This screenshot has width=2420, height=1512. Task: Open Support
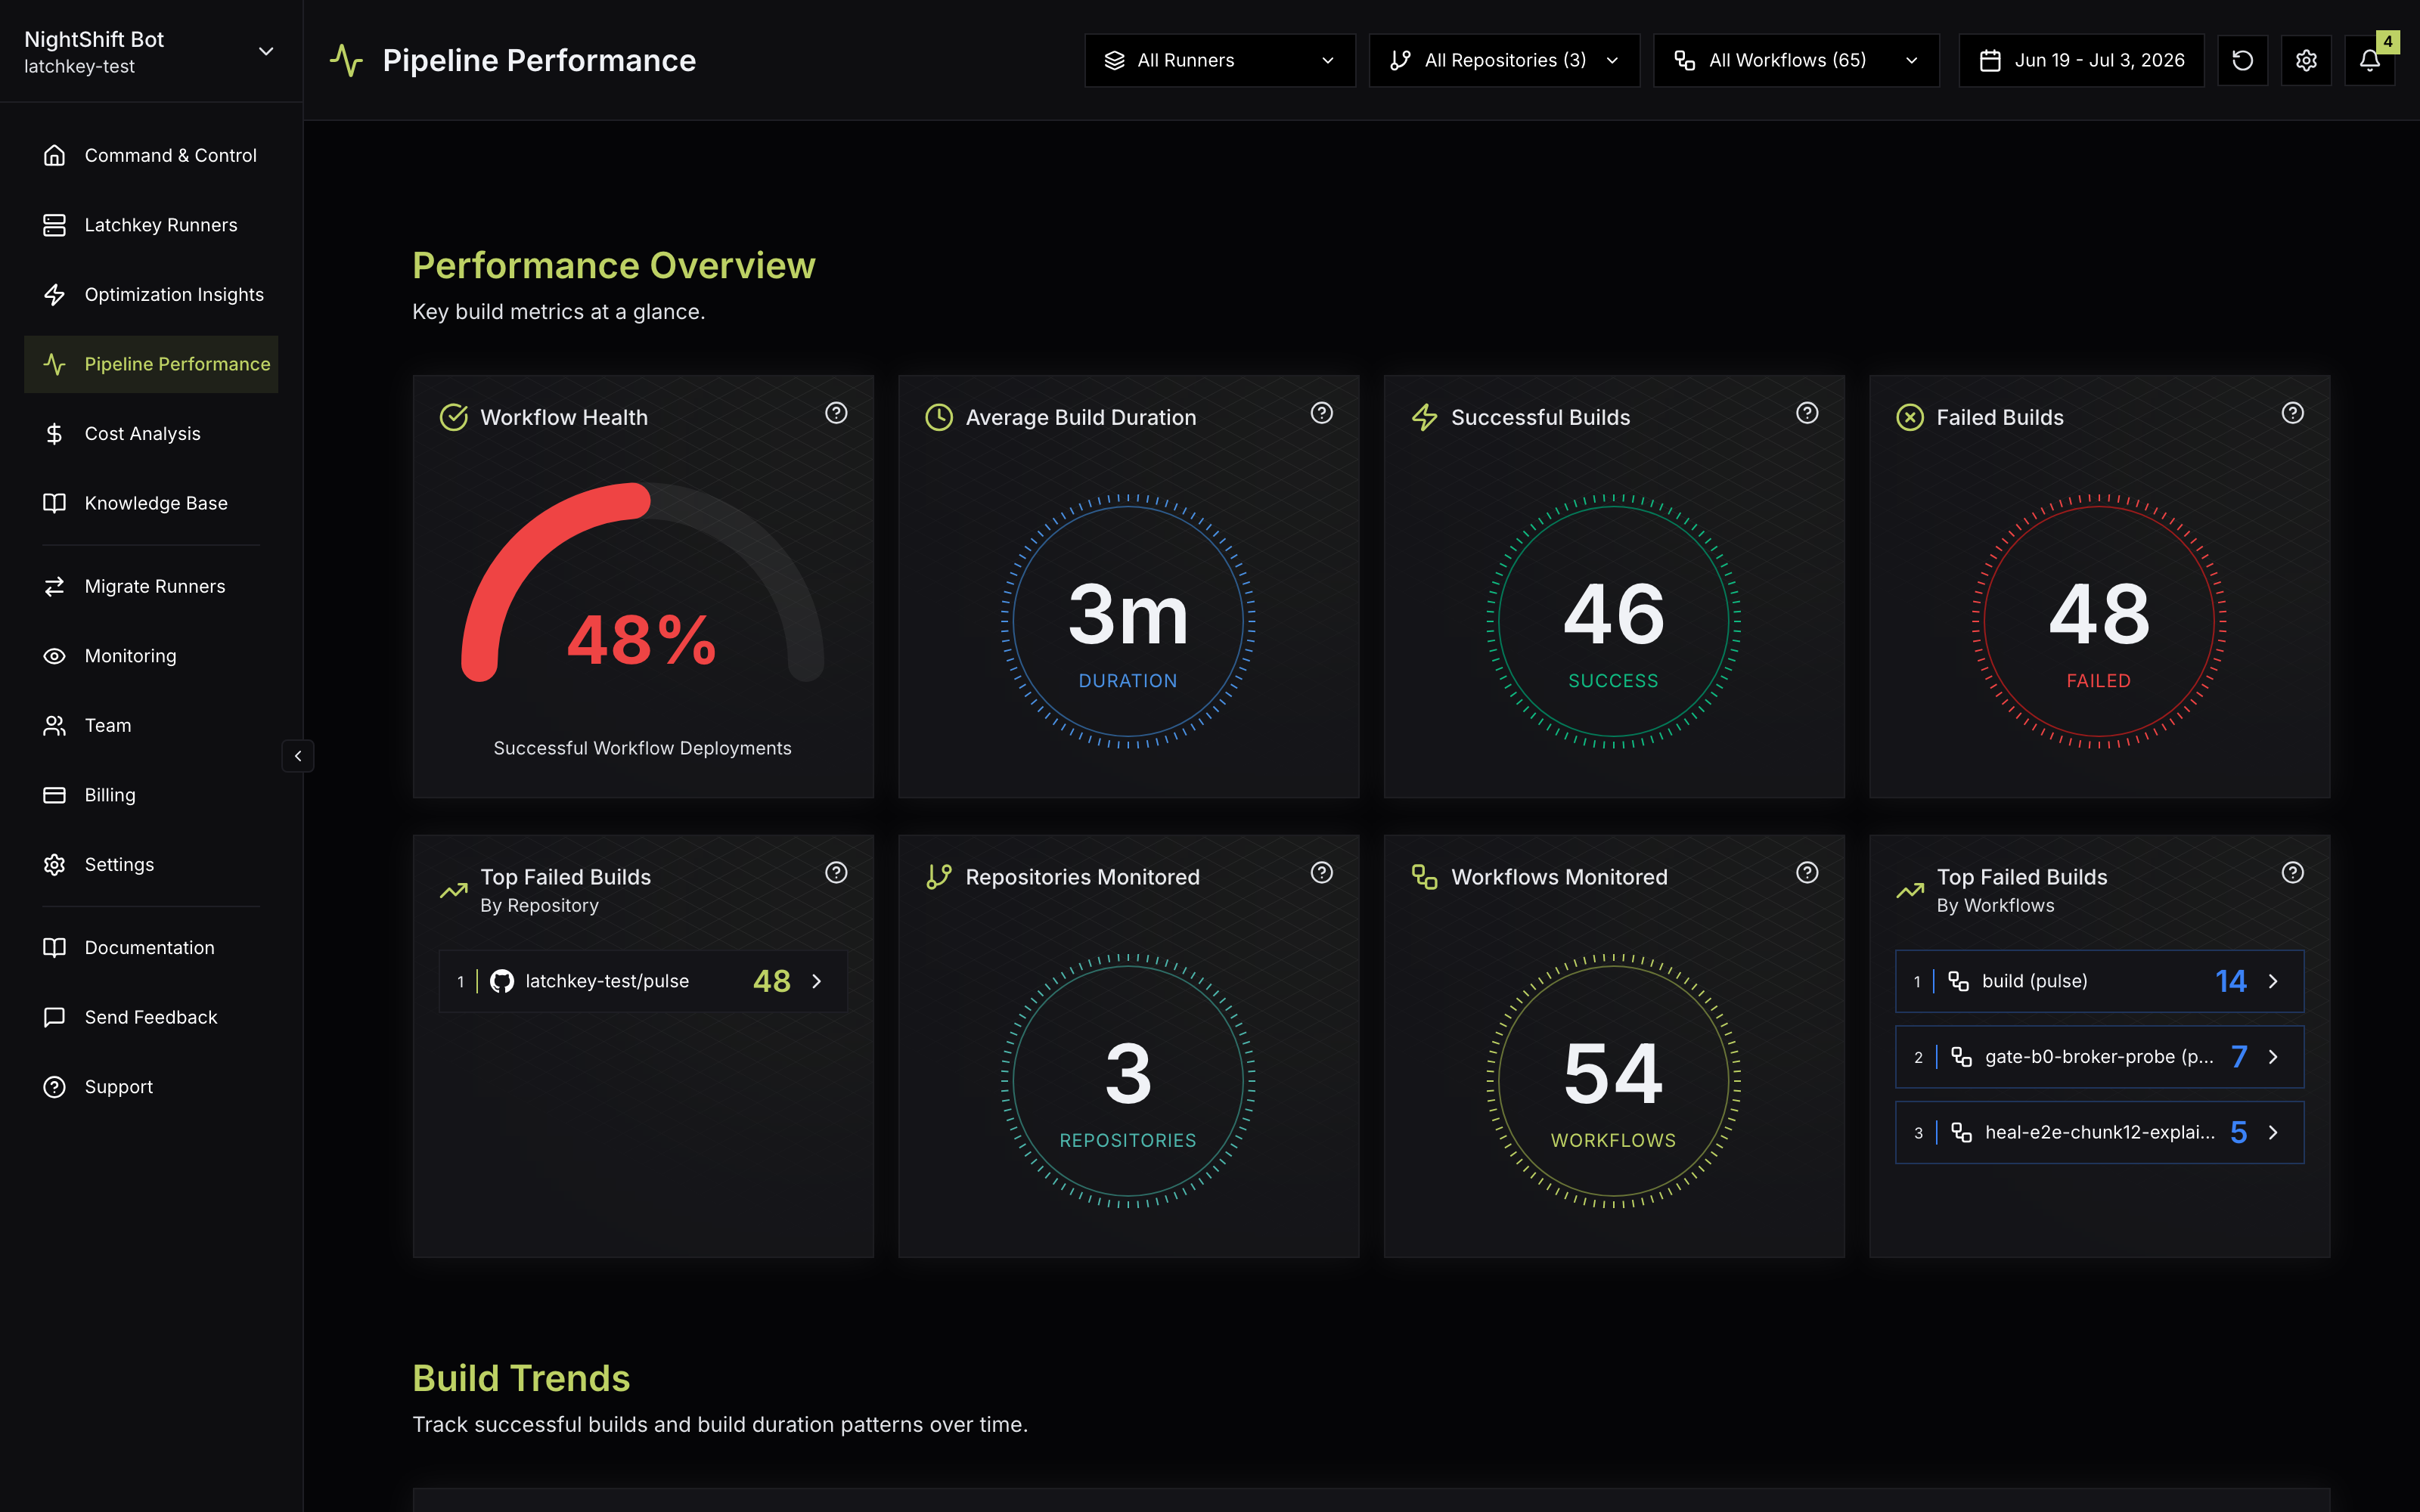pos(151,1086)
